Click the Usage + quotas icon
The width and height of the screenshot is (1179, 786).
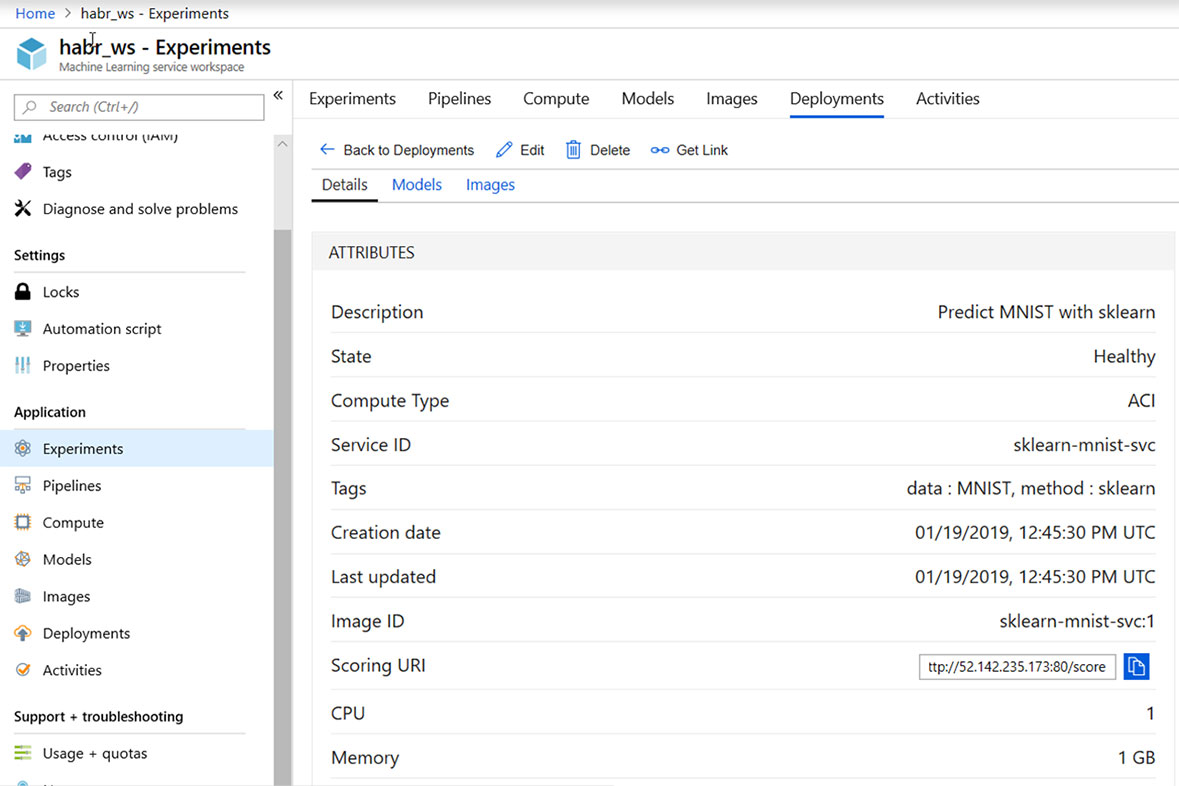(23, 754)
